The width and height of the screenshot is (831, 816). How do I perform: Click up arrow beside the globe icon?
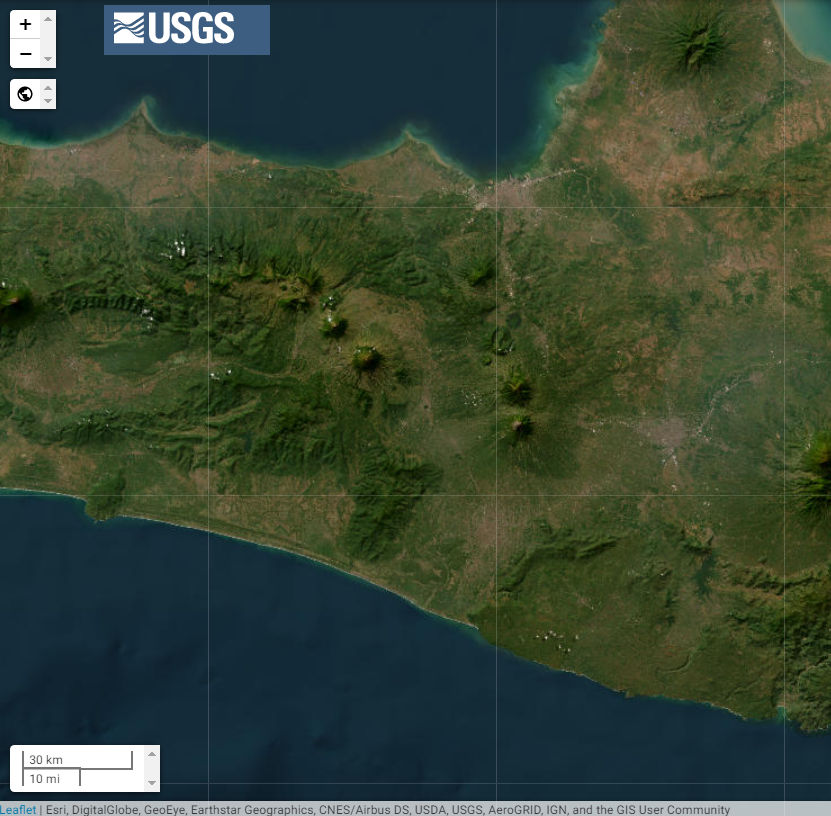48,88
